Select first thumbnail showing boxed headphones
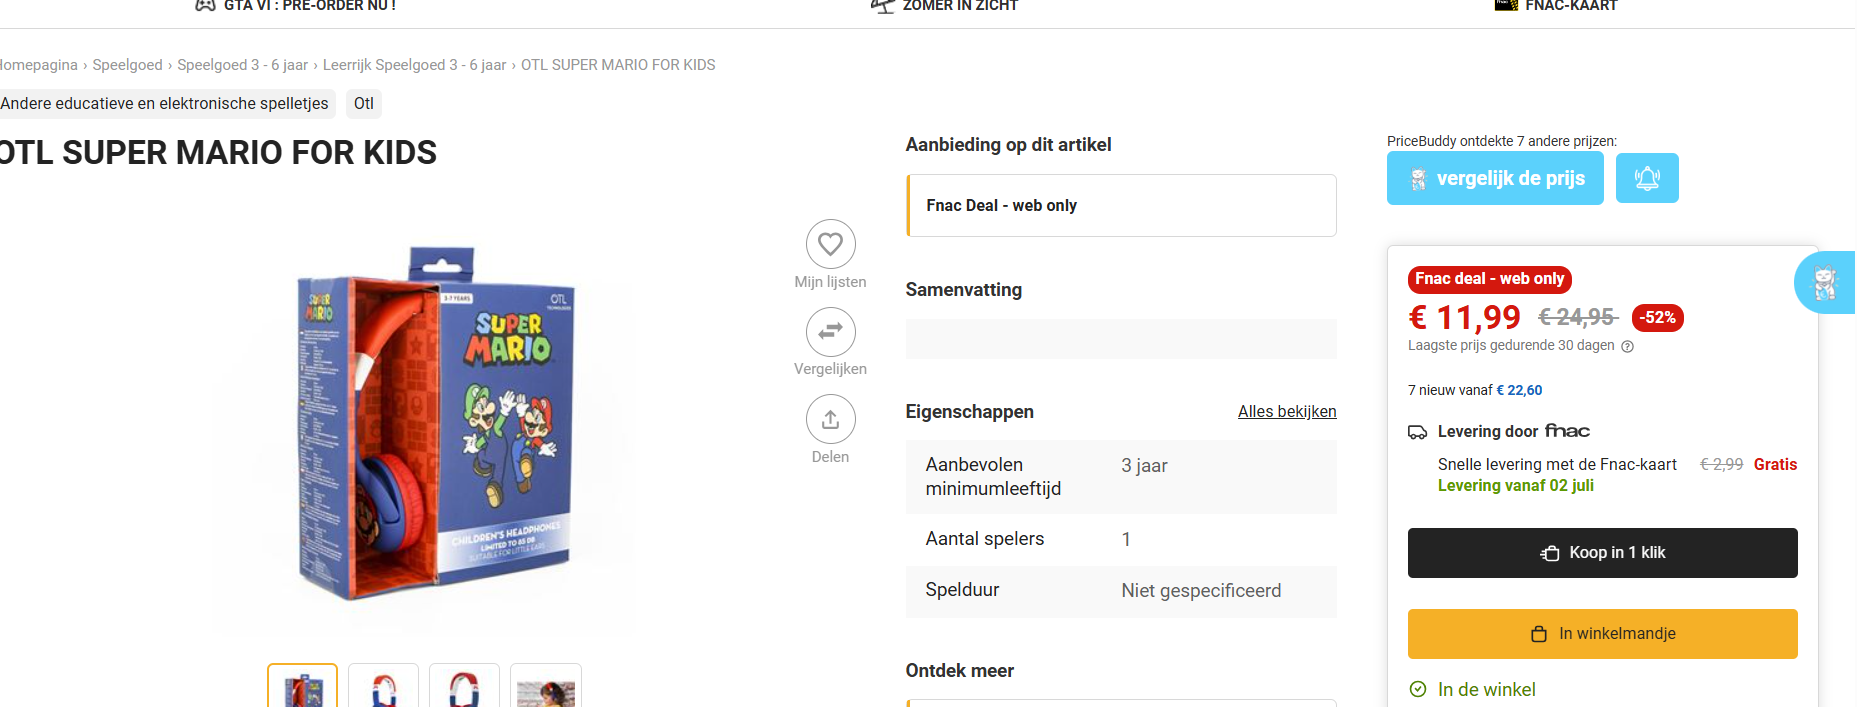 302,686
